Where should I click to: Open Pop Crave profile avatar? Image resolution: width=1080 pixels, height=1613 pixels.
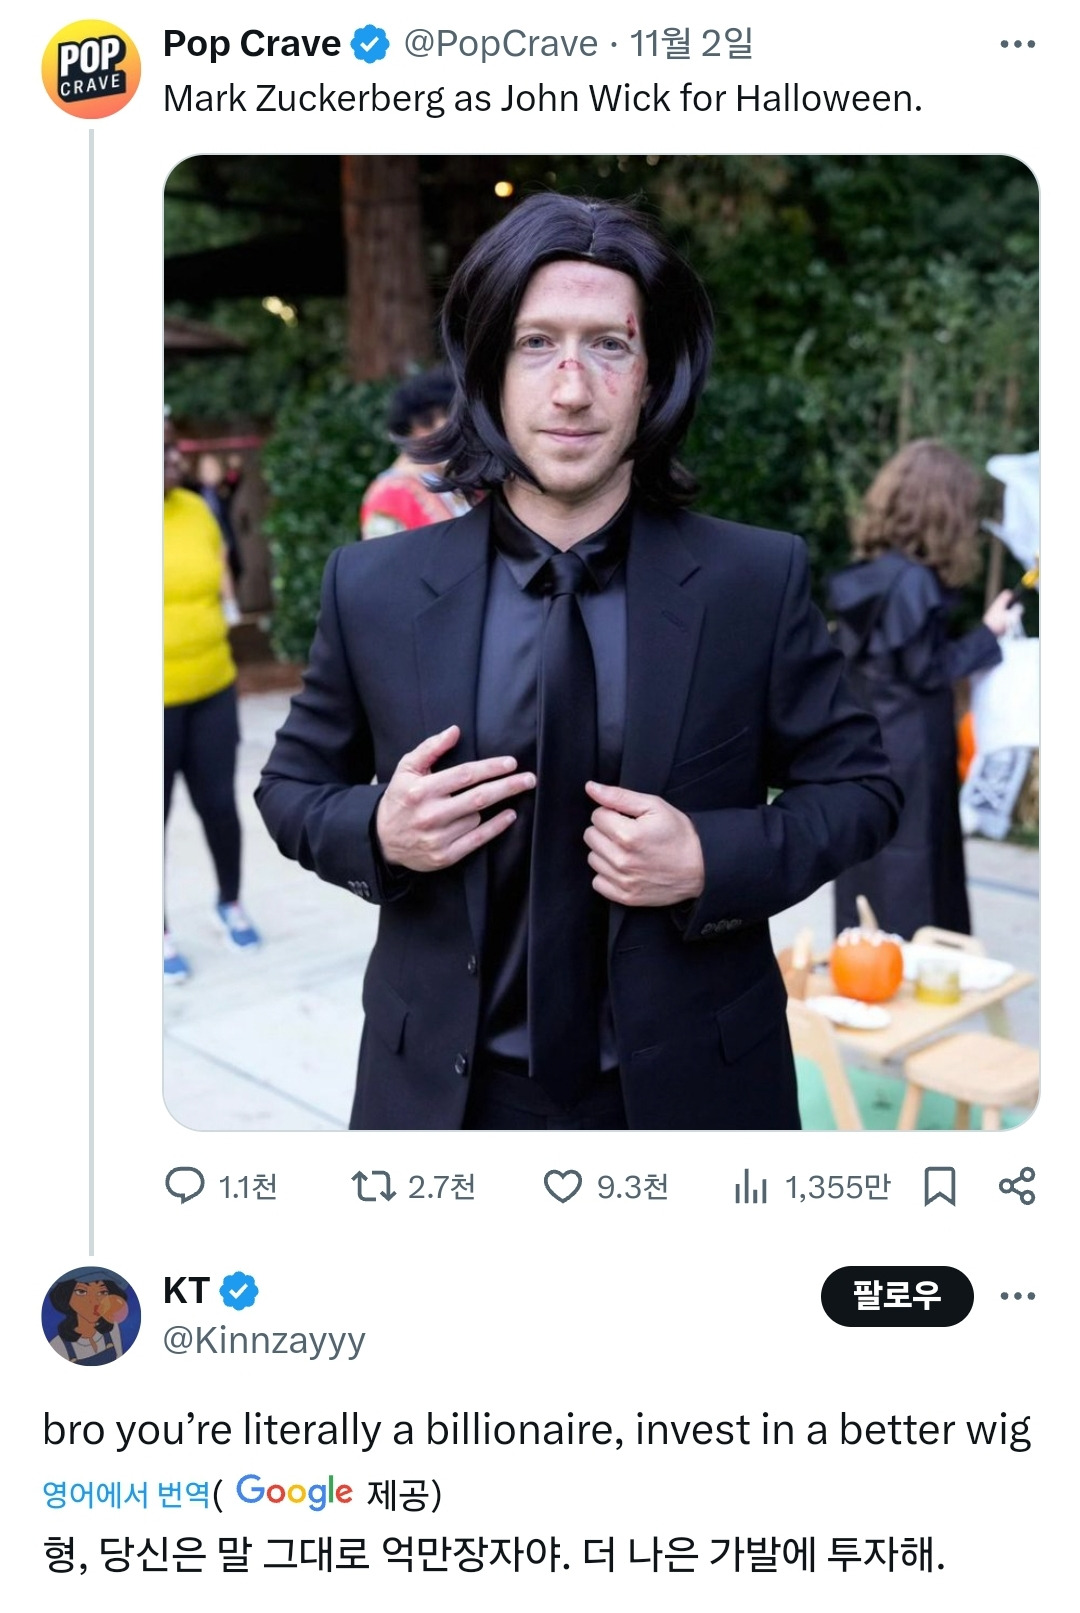tap(91, 69)
